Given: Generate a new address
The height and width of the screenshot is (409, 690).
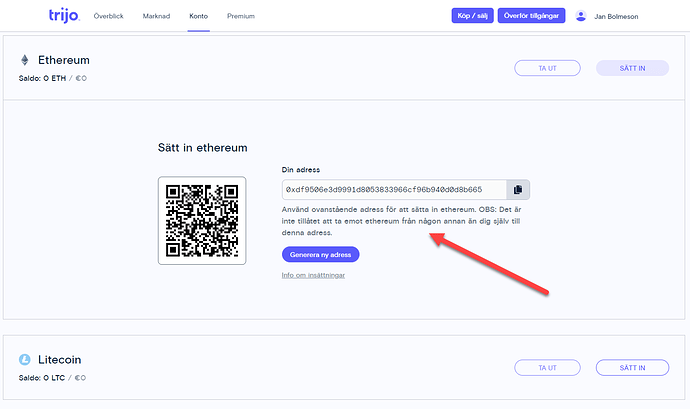Looking at the screenshot, I should [x=320, y=254].
